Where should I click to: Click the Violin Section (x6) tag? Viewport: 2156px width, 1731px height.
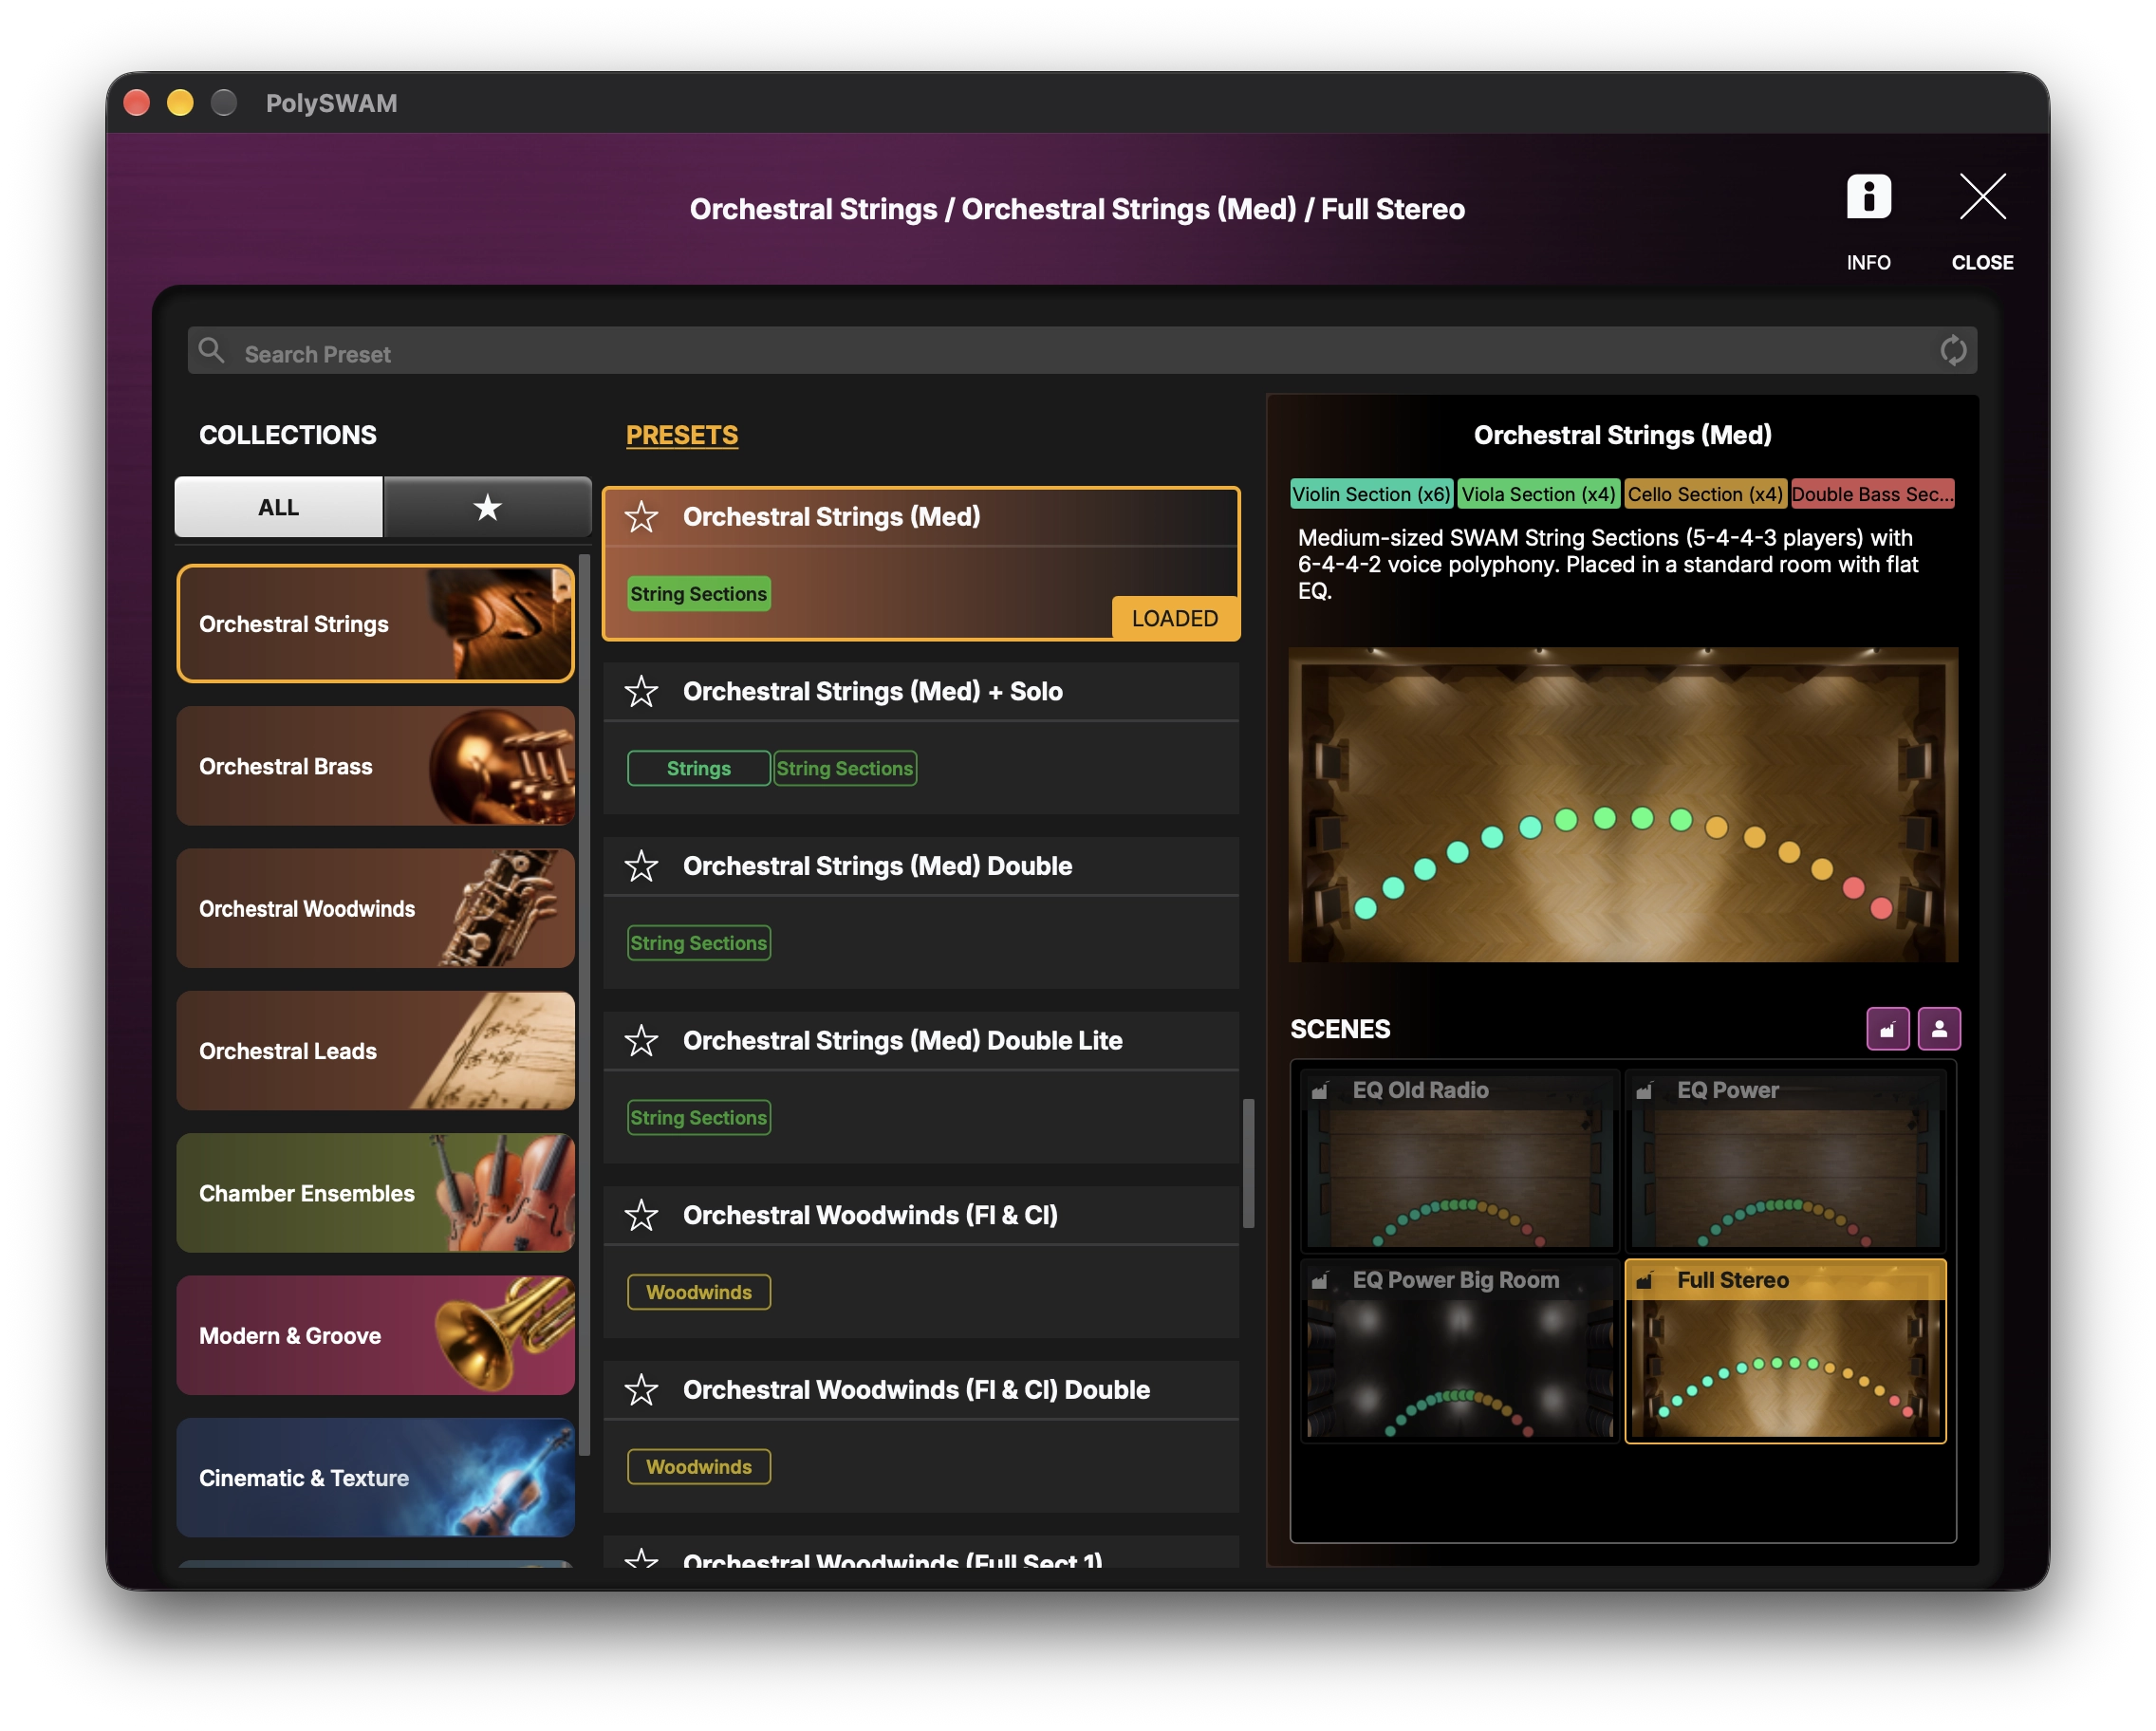[1371, 494]
